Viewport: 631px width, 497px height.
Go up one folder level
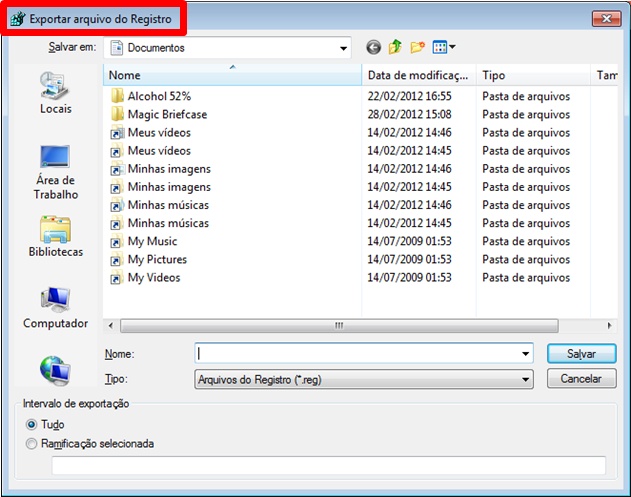395,47
